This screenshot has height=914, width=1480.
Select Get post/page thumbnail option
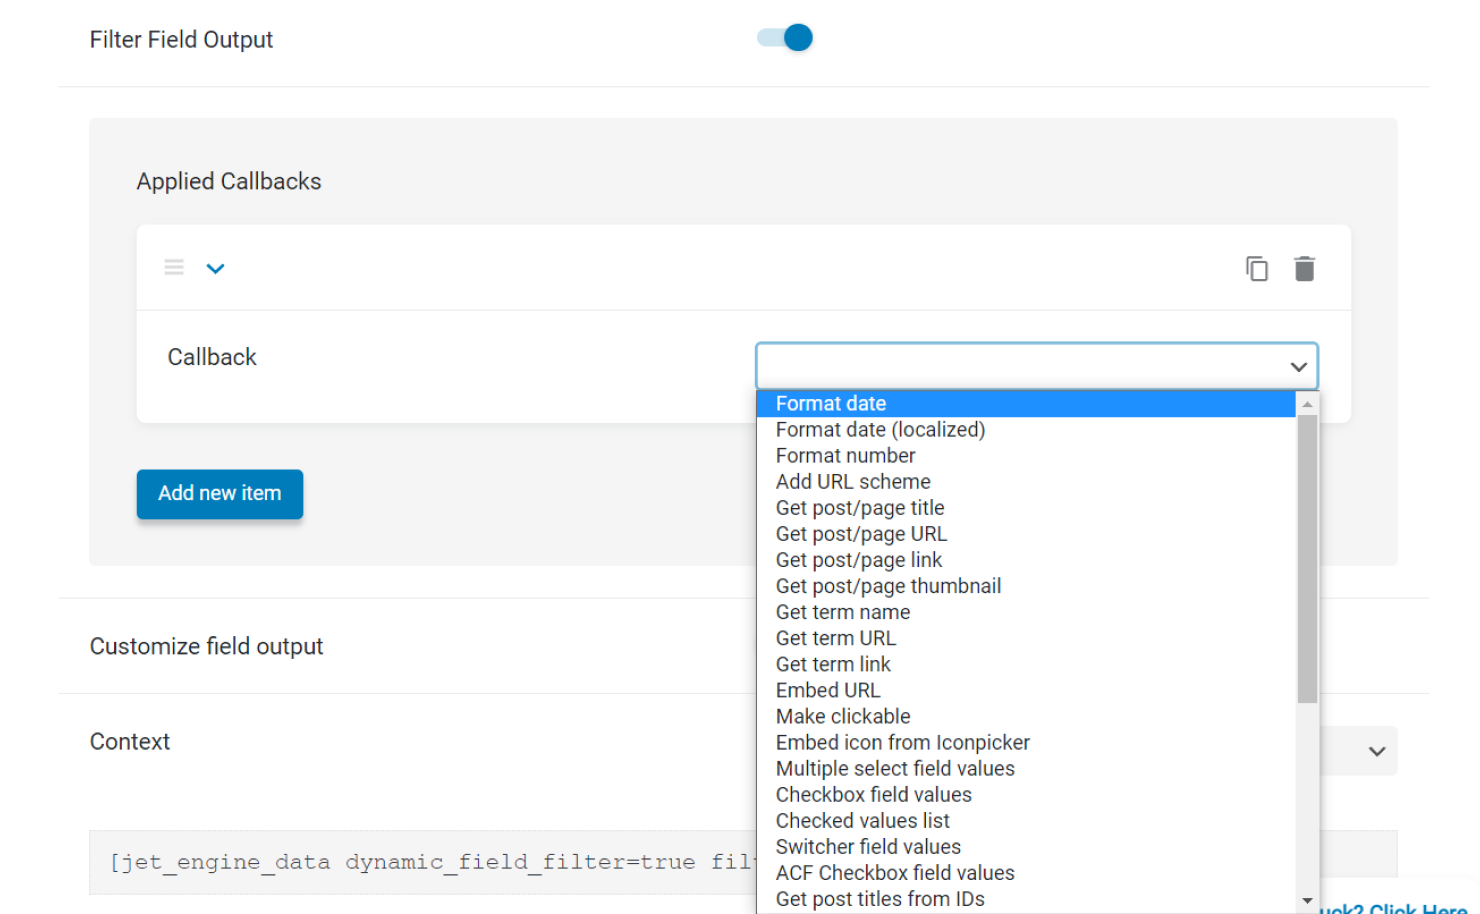[x=1026, y=585]
